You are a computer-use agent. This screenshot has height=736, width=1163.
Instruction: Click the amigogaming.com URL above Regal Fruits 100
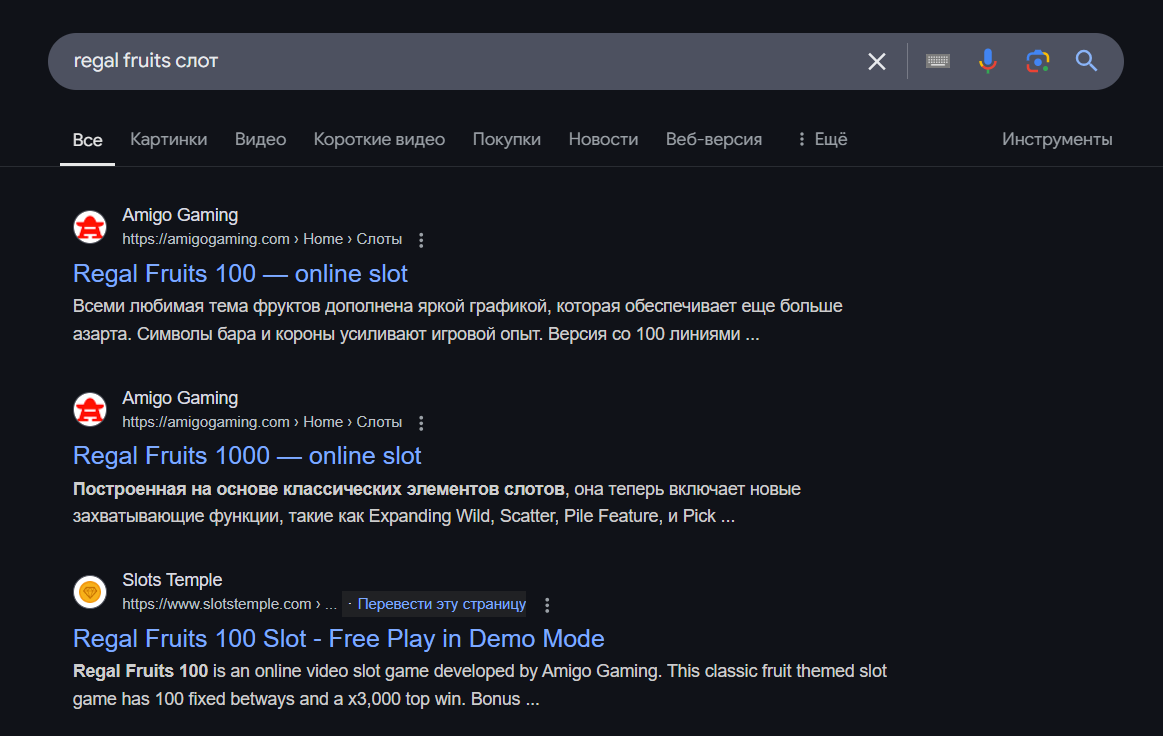pos(262,239)
